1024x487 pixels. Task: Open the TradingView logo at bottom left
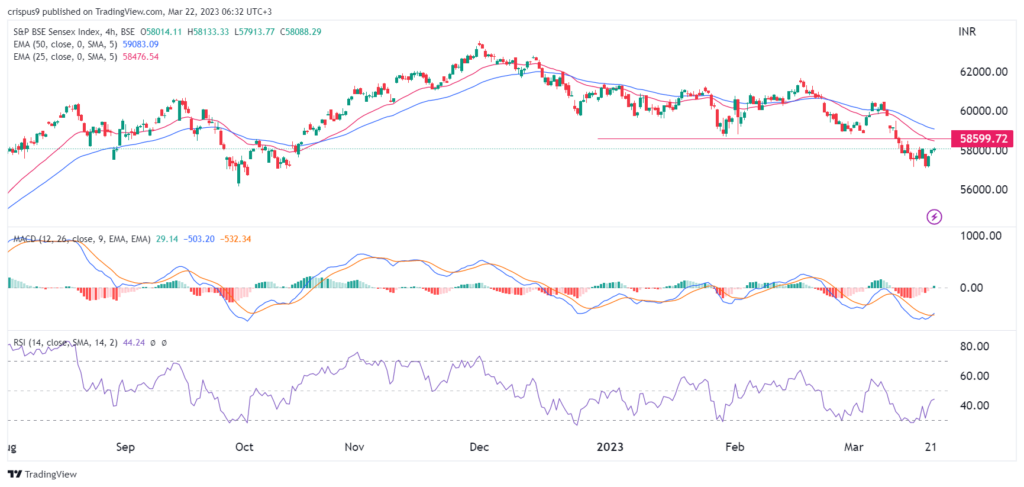coord(42,475)
